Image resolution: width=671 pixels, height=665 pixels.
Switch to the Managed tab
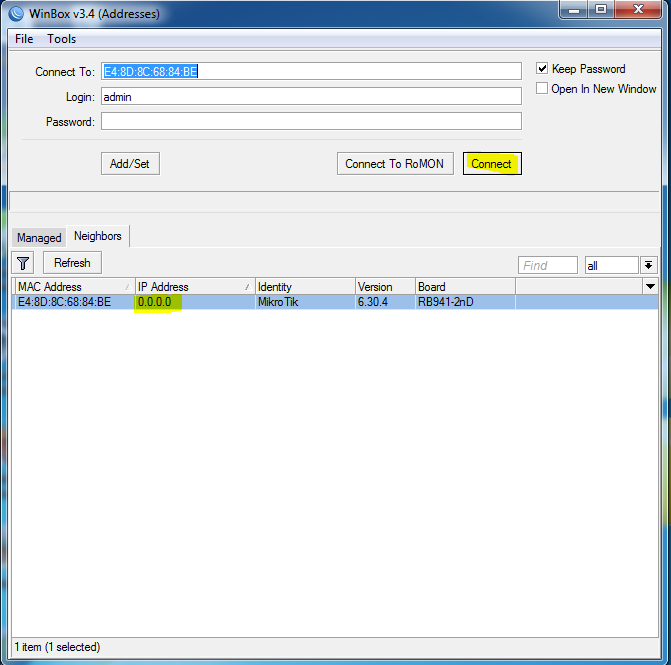39,238
